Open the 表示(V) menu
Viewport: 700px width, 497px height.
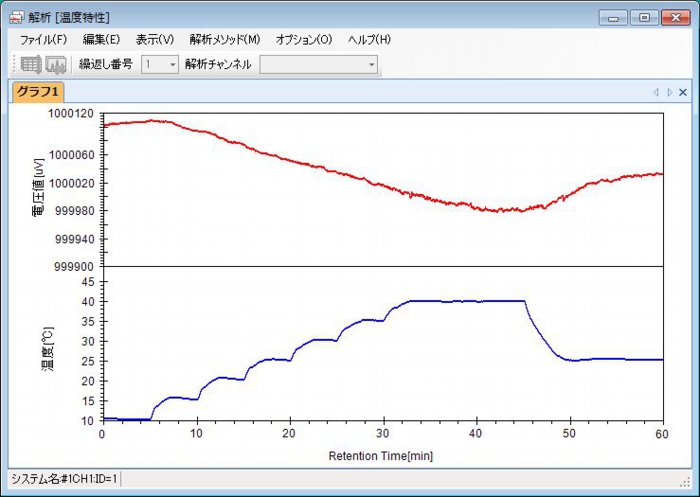pos(154,40)
